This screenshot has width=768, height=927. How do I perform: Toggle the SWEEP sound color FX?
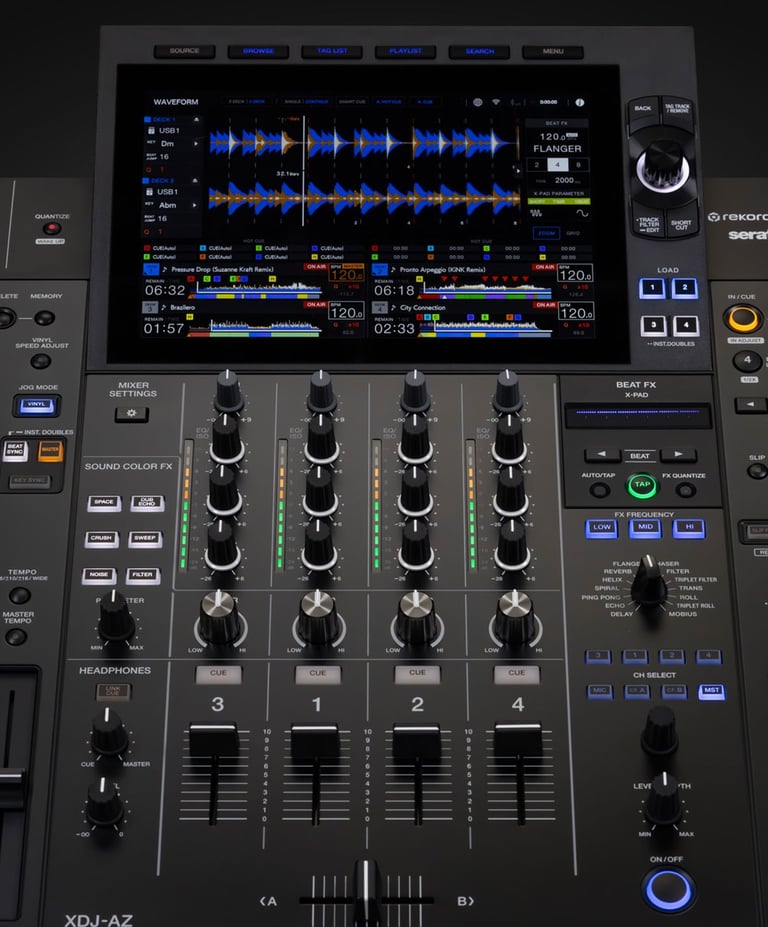145,539
